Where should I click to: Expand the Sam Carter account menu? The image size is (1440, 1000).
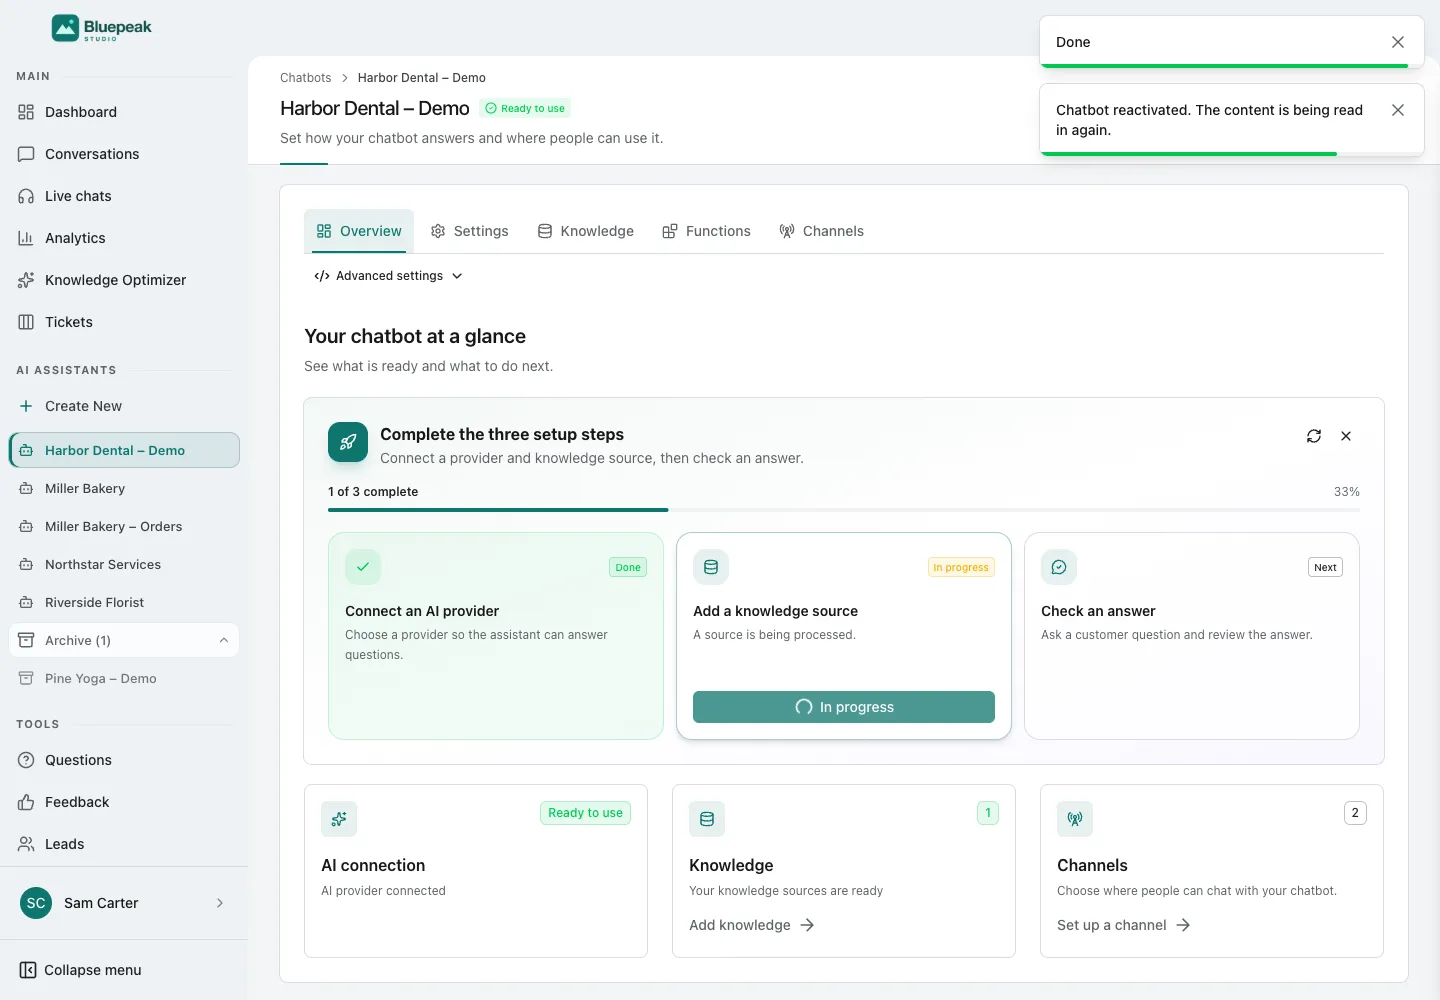pos(124,903)
